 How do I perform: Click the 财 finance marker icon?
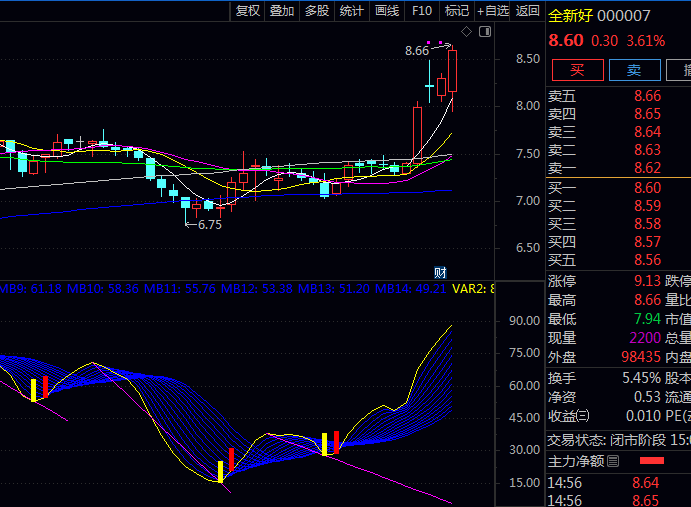439,273
